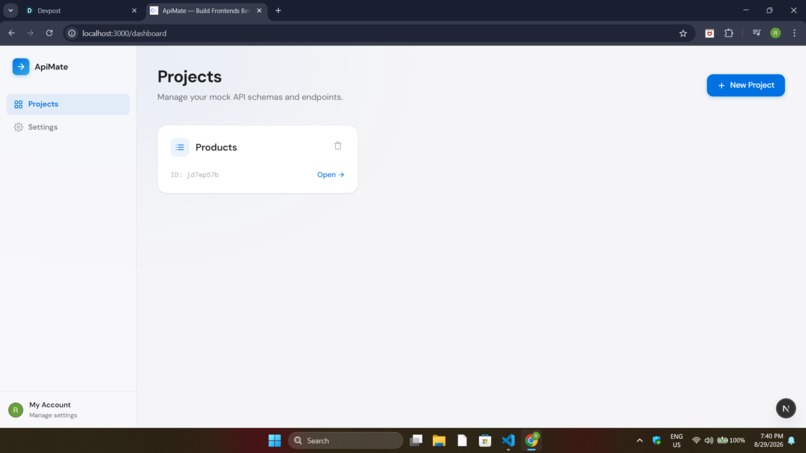
Task: Click the taskbar Search box
Action: (345, 441)
